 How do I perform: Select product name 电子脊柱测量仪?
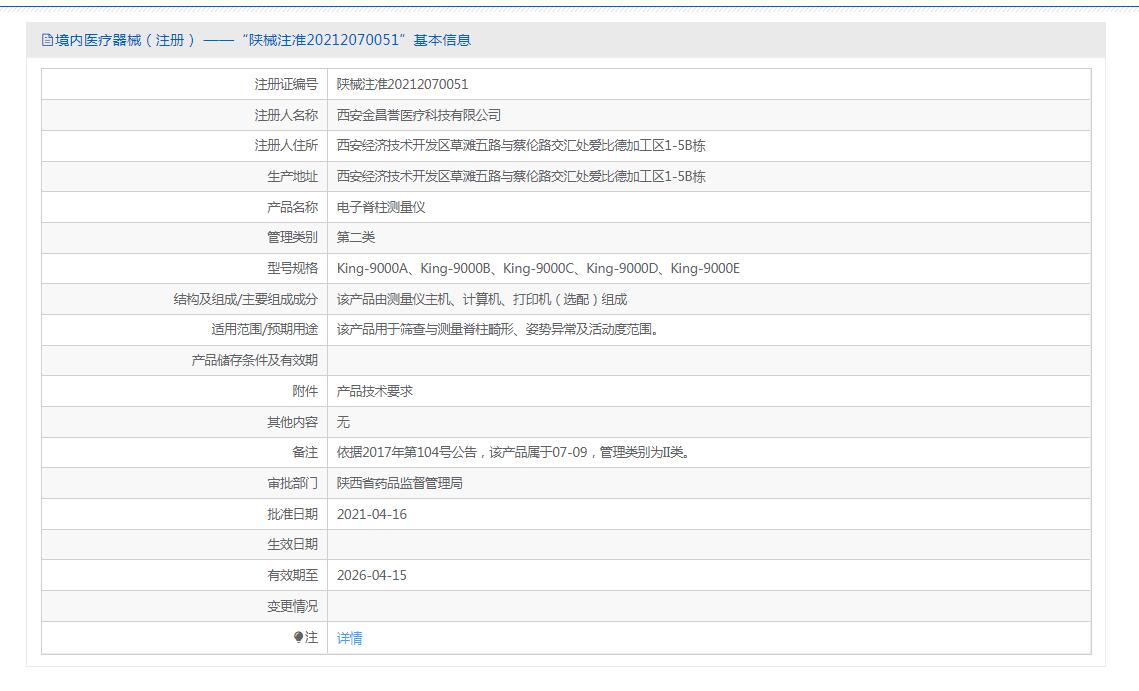(381, 207)
